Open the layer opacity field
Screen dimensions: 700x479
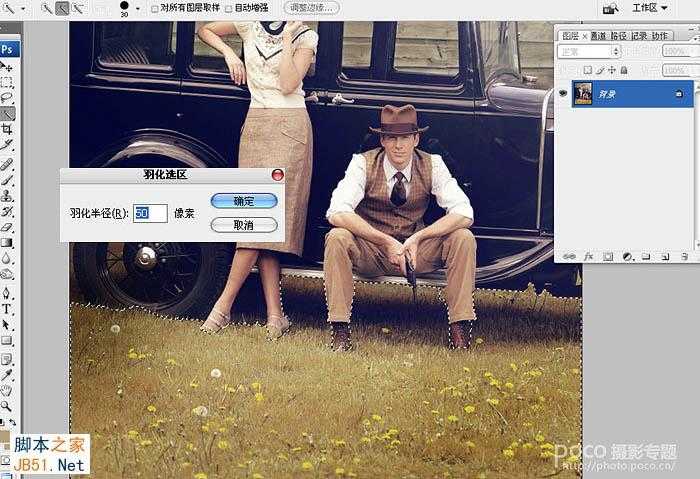[679, 51]
